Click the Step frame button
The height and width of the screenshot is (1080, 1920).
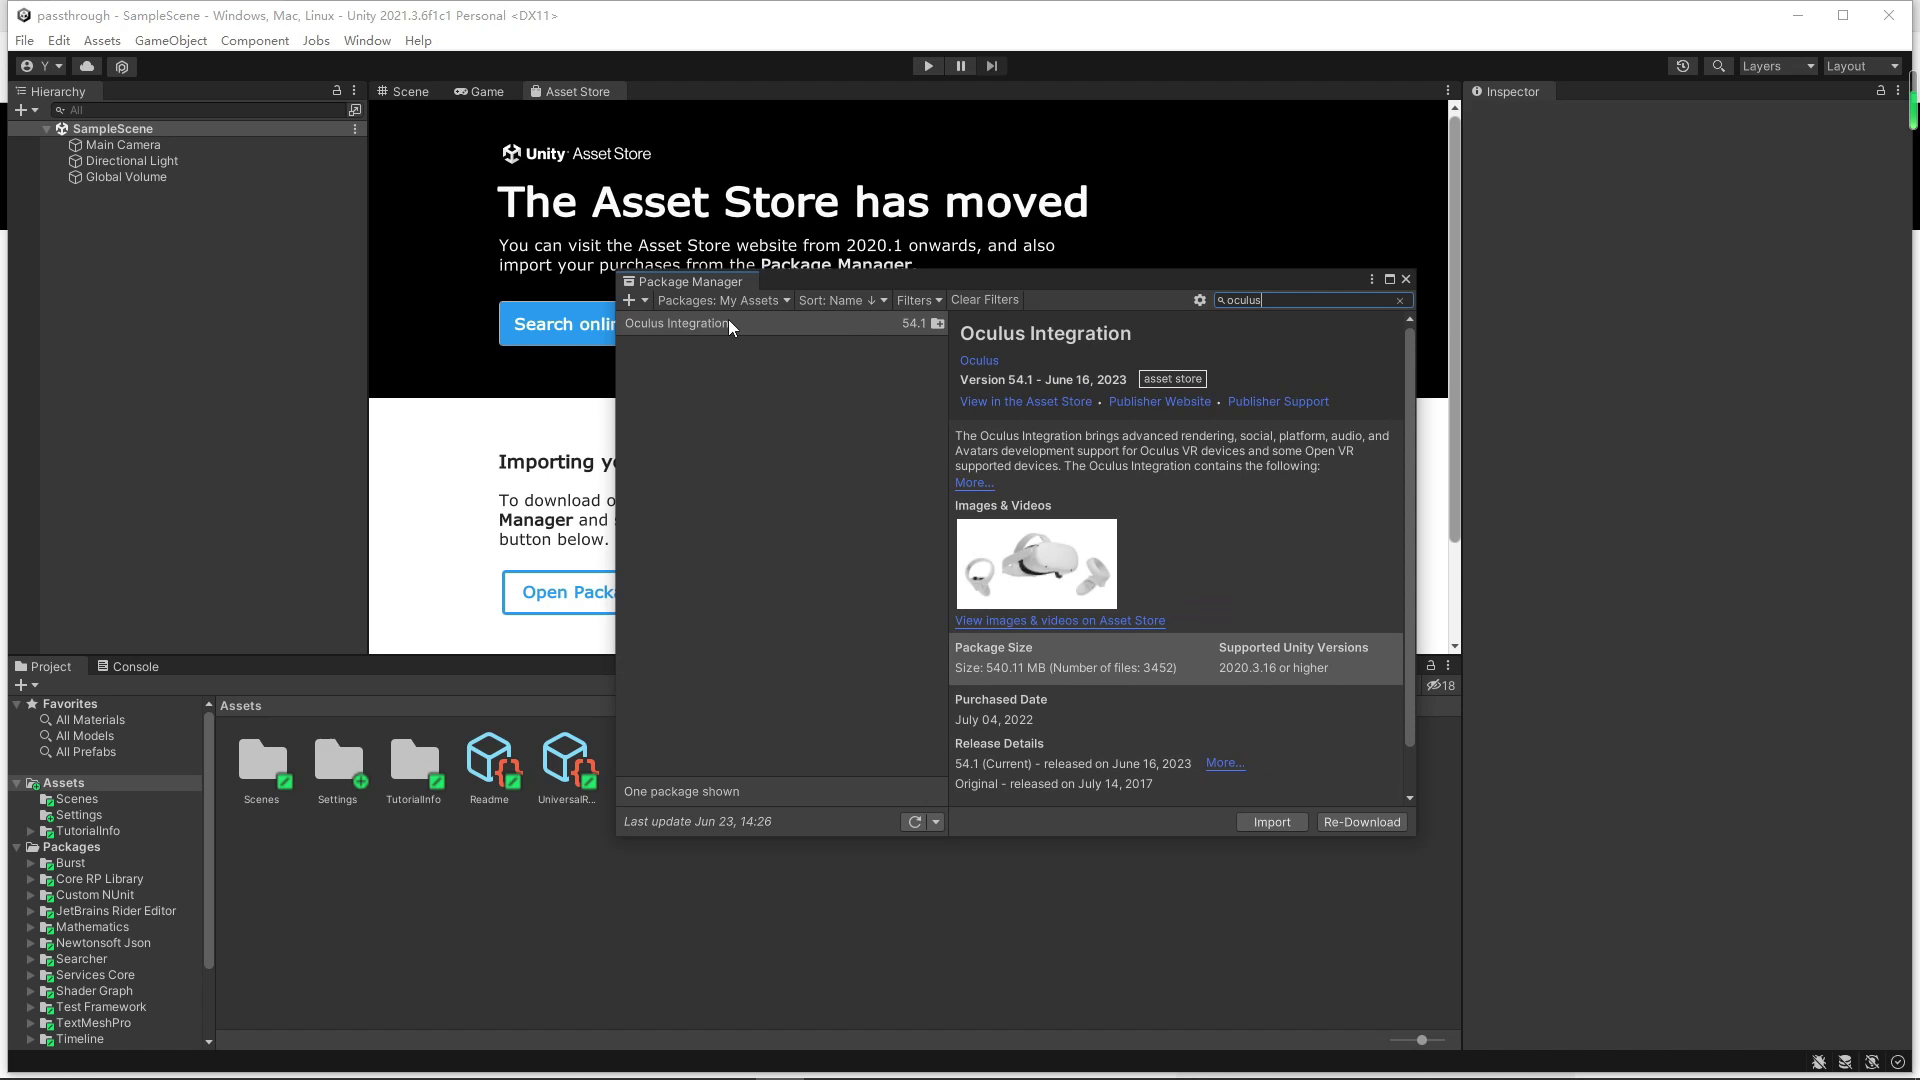click(x=992, y=66)
